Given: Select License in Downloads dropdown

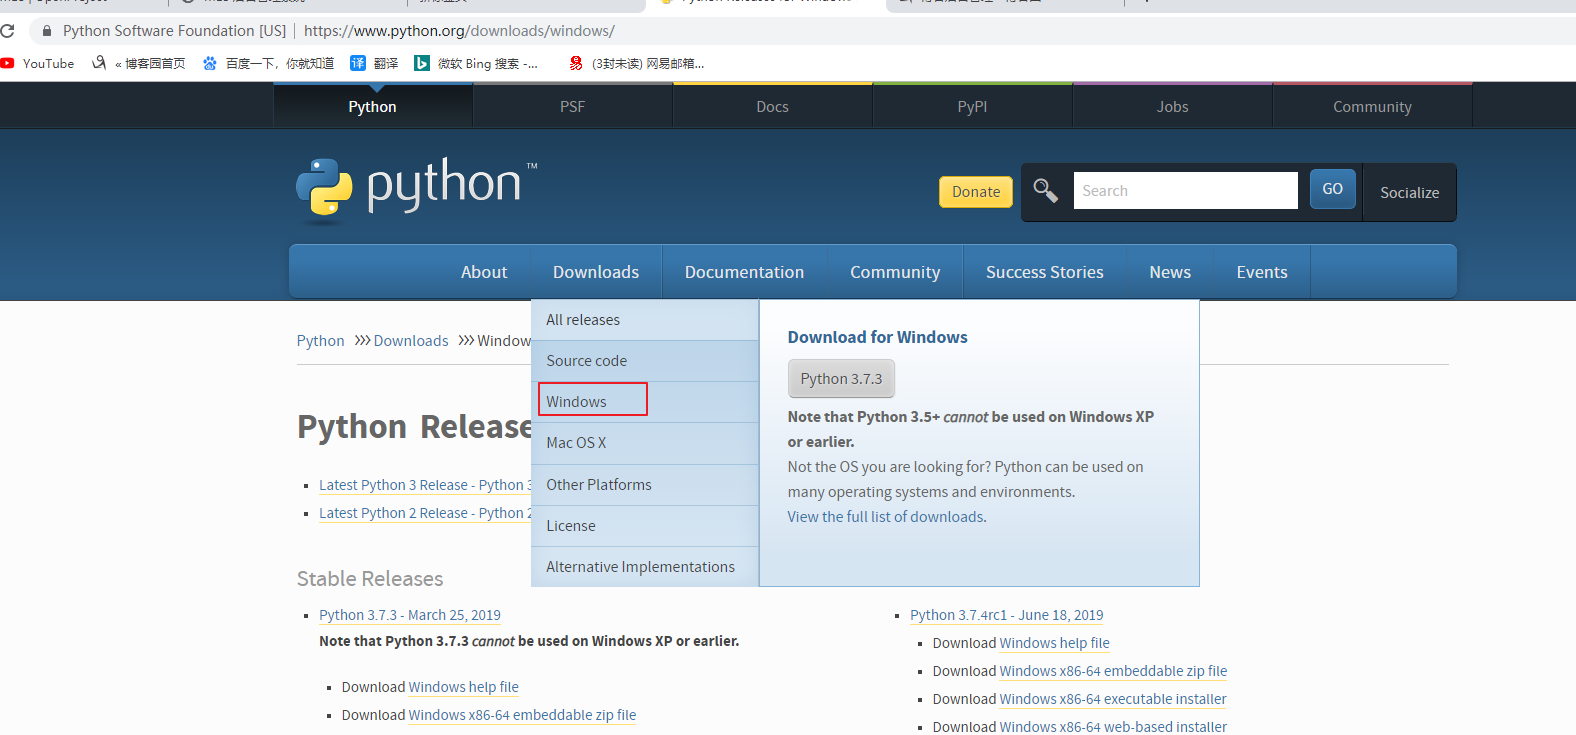Looking at the screenshot, I should tap(645, 526).
